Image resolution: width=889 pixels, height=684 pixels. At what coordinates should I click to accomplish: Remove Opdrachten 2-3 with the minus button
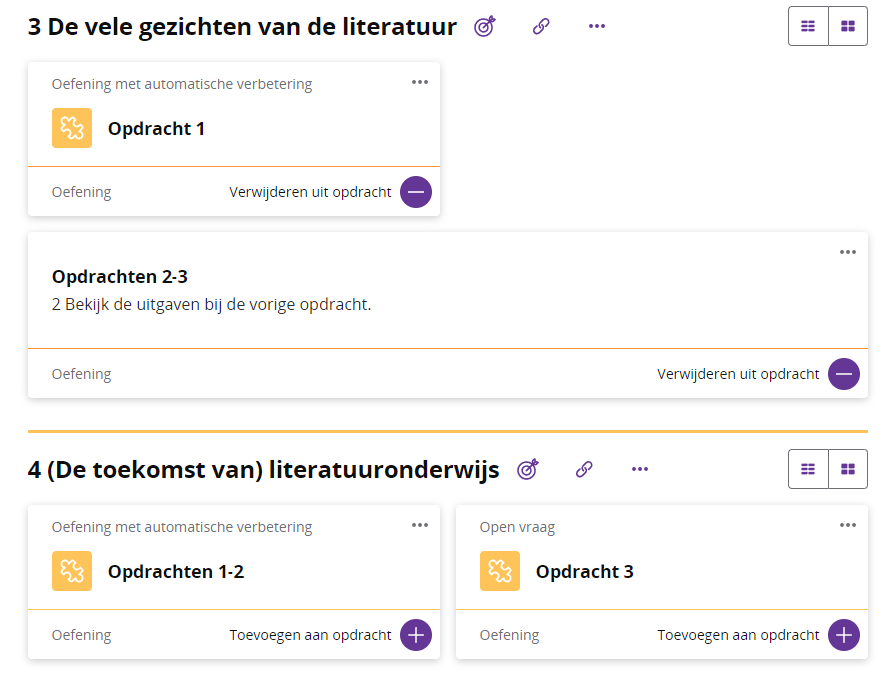click(x=844, y=374)
